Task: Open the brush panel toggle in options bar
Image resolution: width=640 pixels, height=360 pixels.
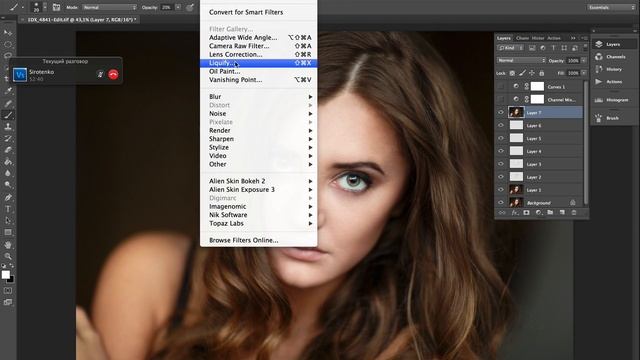Action: point(56,7)
